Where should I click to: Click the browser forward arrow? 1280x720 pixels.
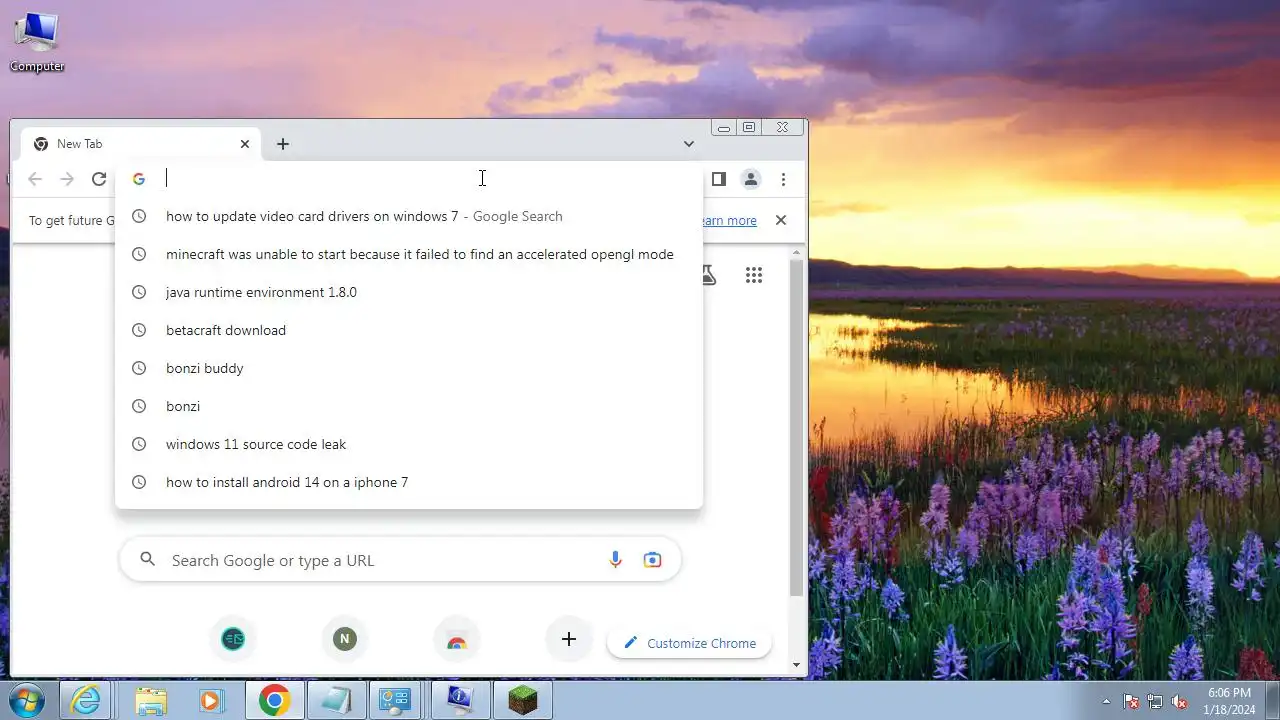(x=67, y=179)
